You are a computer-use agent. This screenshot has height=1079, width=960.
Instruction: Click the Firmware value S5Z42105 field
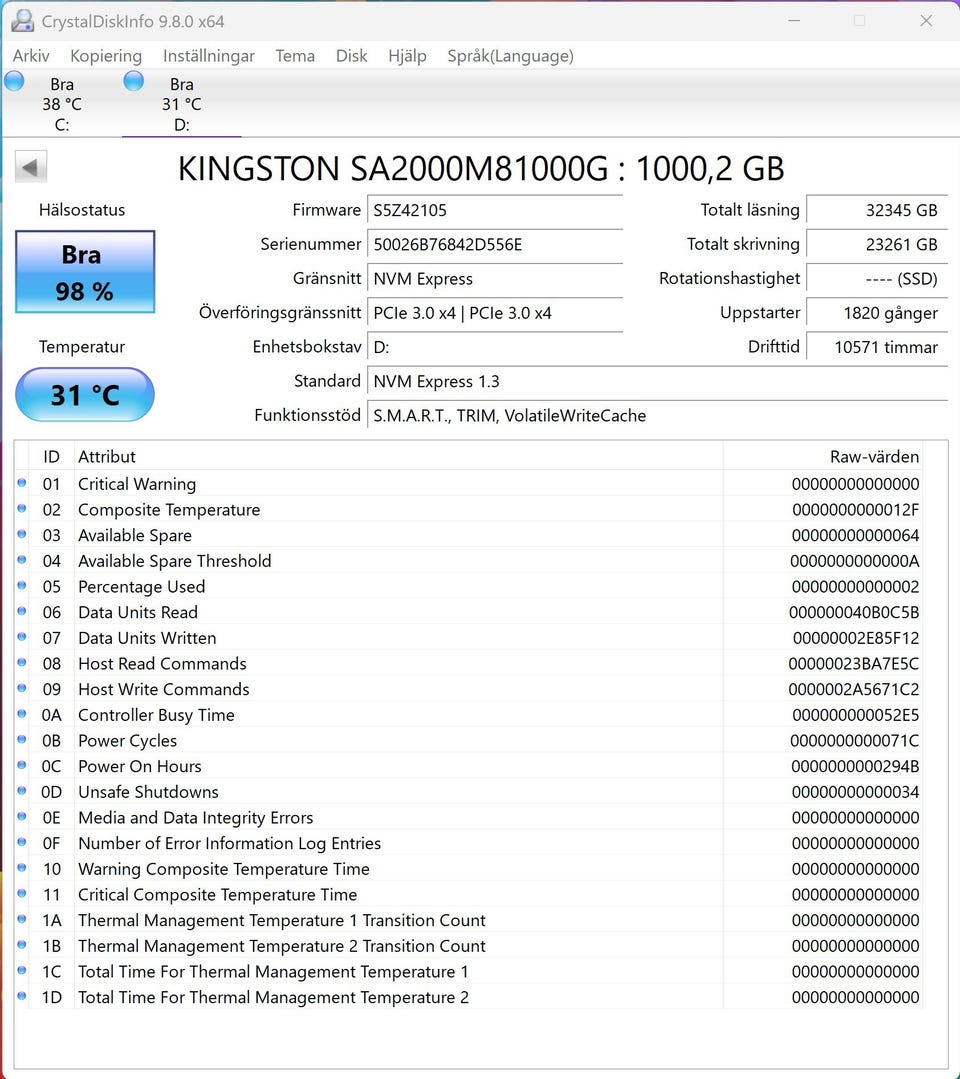click(494, 211)
